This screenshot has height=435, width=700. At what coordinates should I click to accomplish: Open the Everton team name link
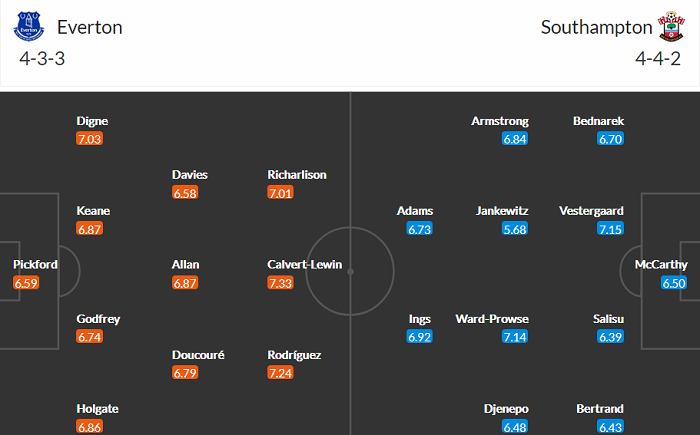pyautogui.click(x=90, y=27)
